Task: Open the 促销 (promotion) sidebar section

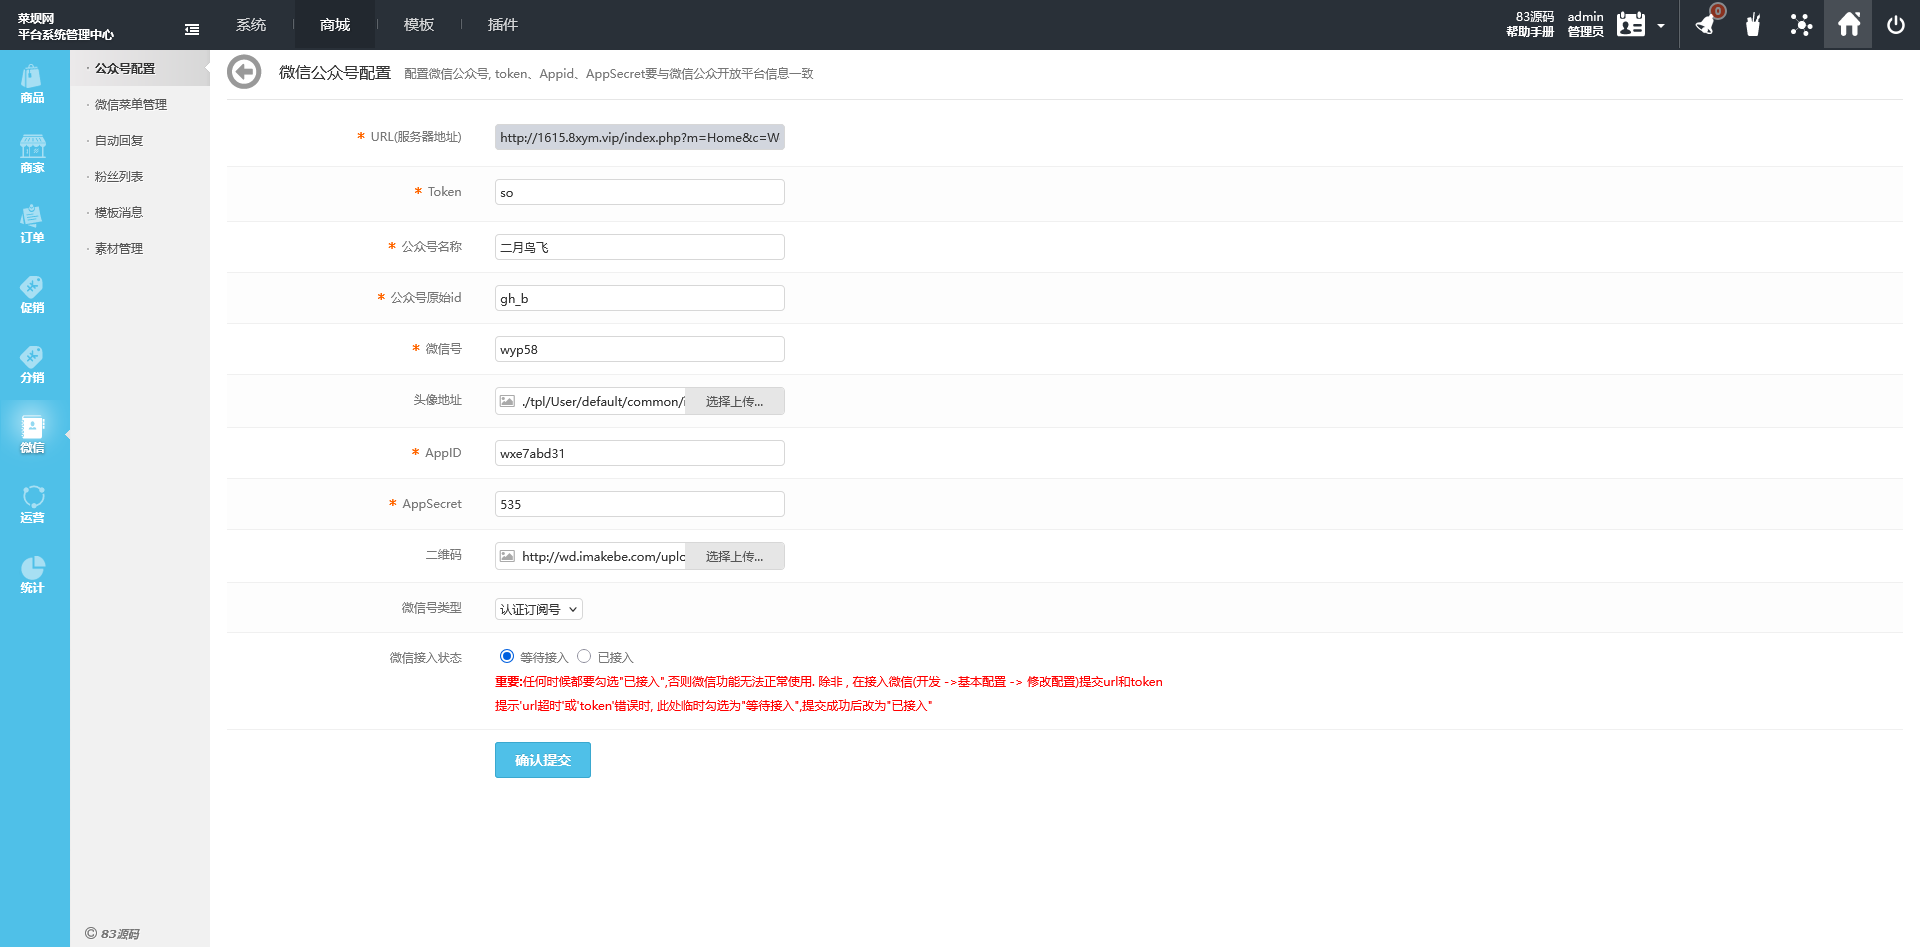Action: tap(32, 294)
